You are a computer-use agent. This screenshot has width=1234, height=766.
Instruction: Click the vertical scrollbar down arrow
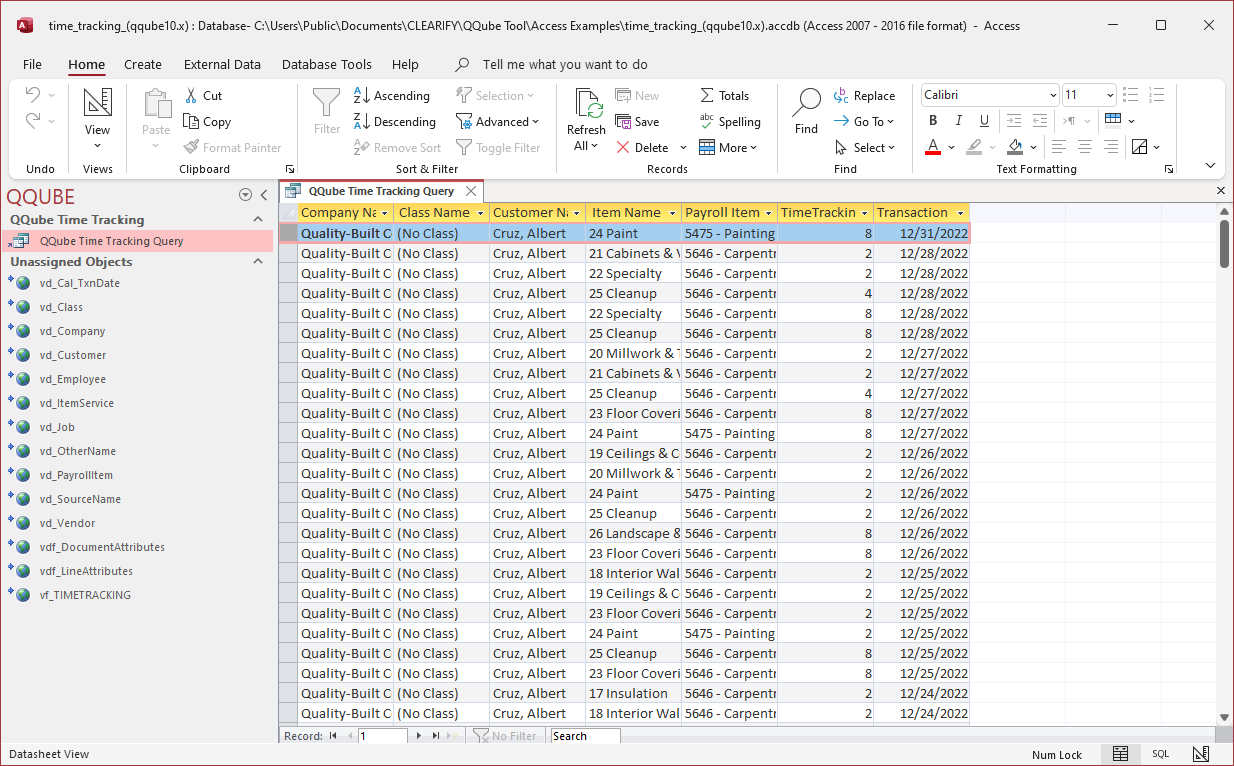(1225, 717)
